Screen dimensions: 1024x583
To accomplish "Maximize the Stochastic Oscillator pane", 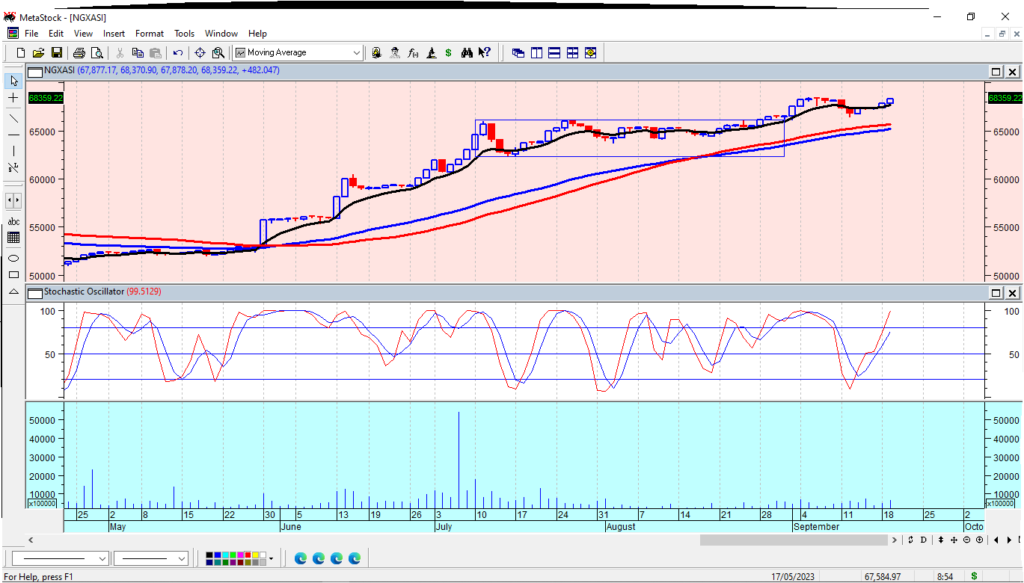I will pyautogui.click(x=996, y=292).
